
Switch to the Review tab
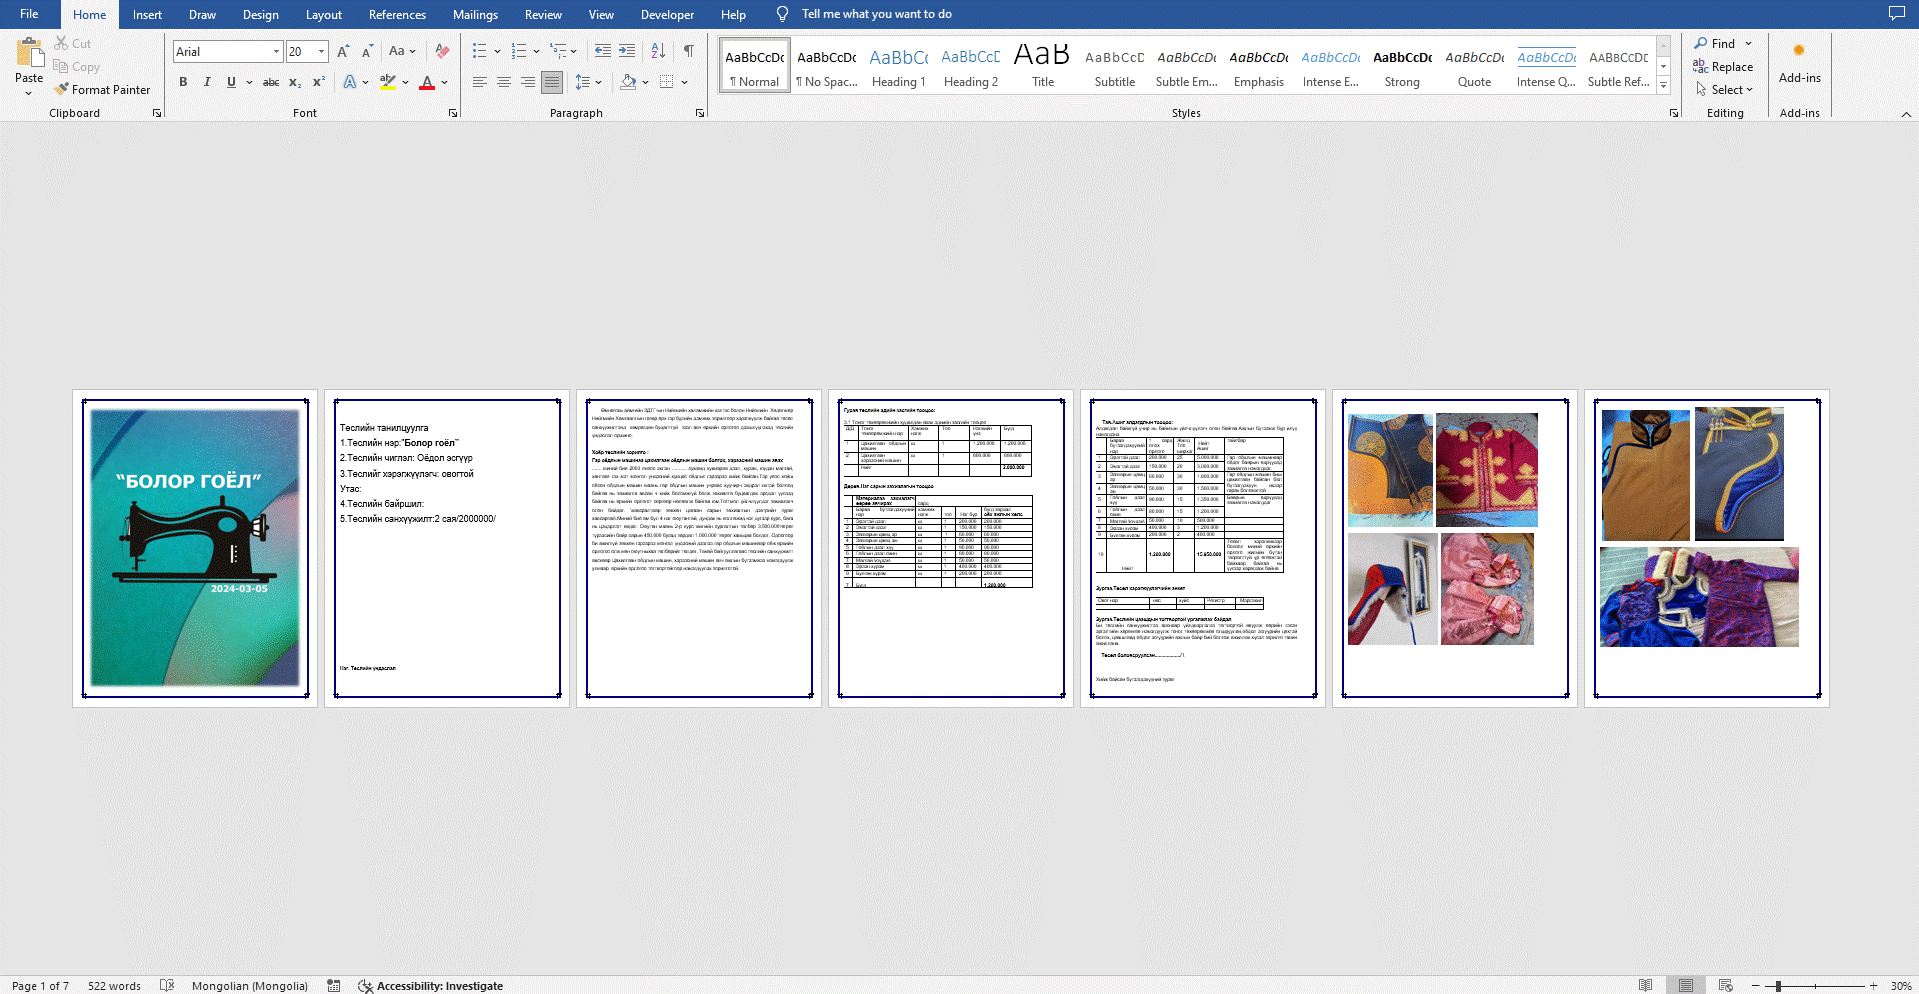click(x=543, y=14)
